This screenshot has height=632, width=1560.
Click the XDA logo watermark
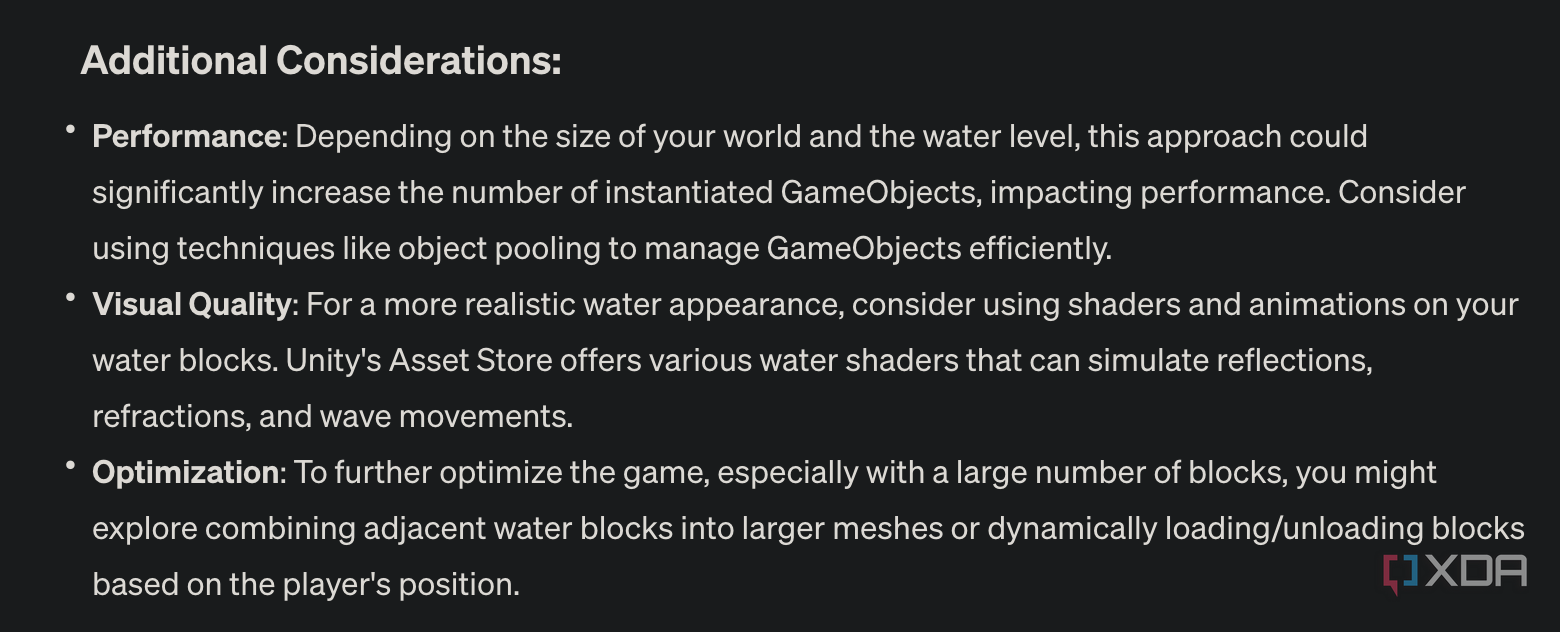(x=1455, y=574)
